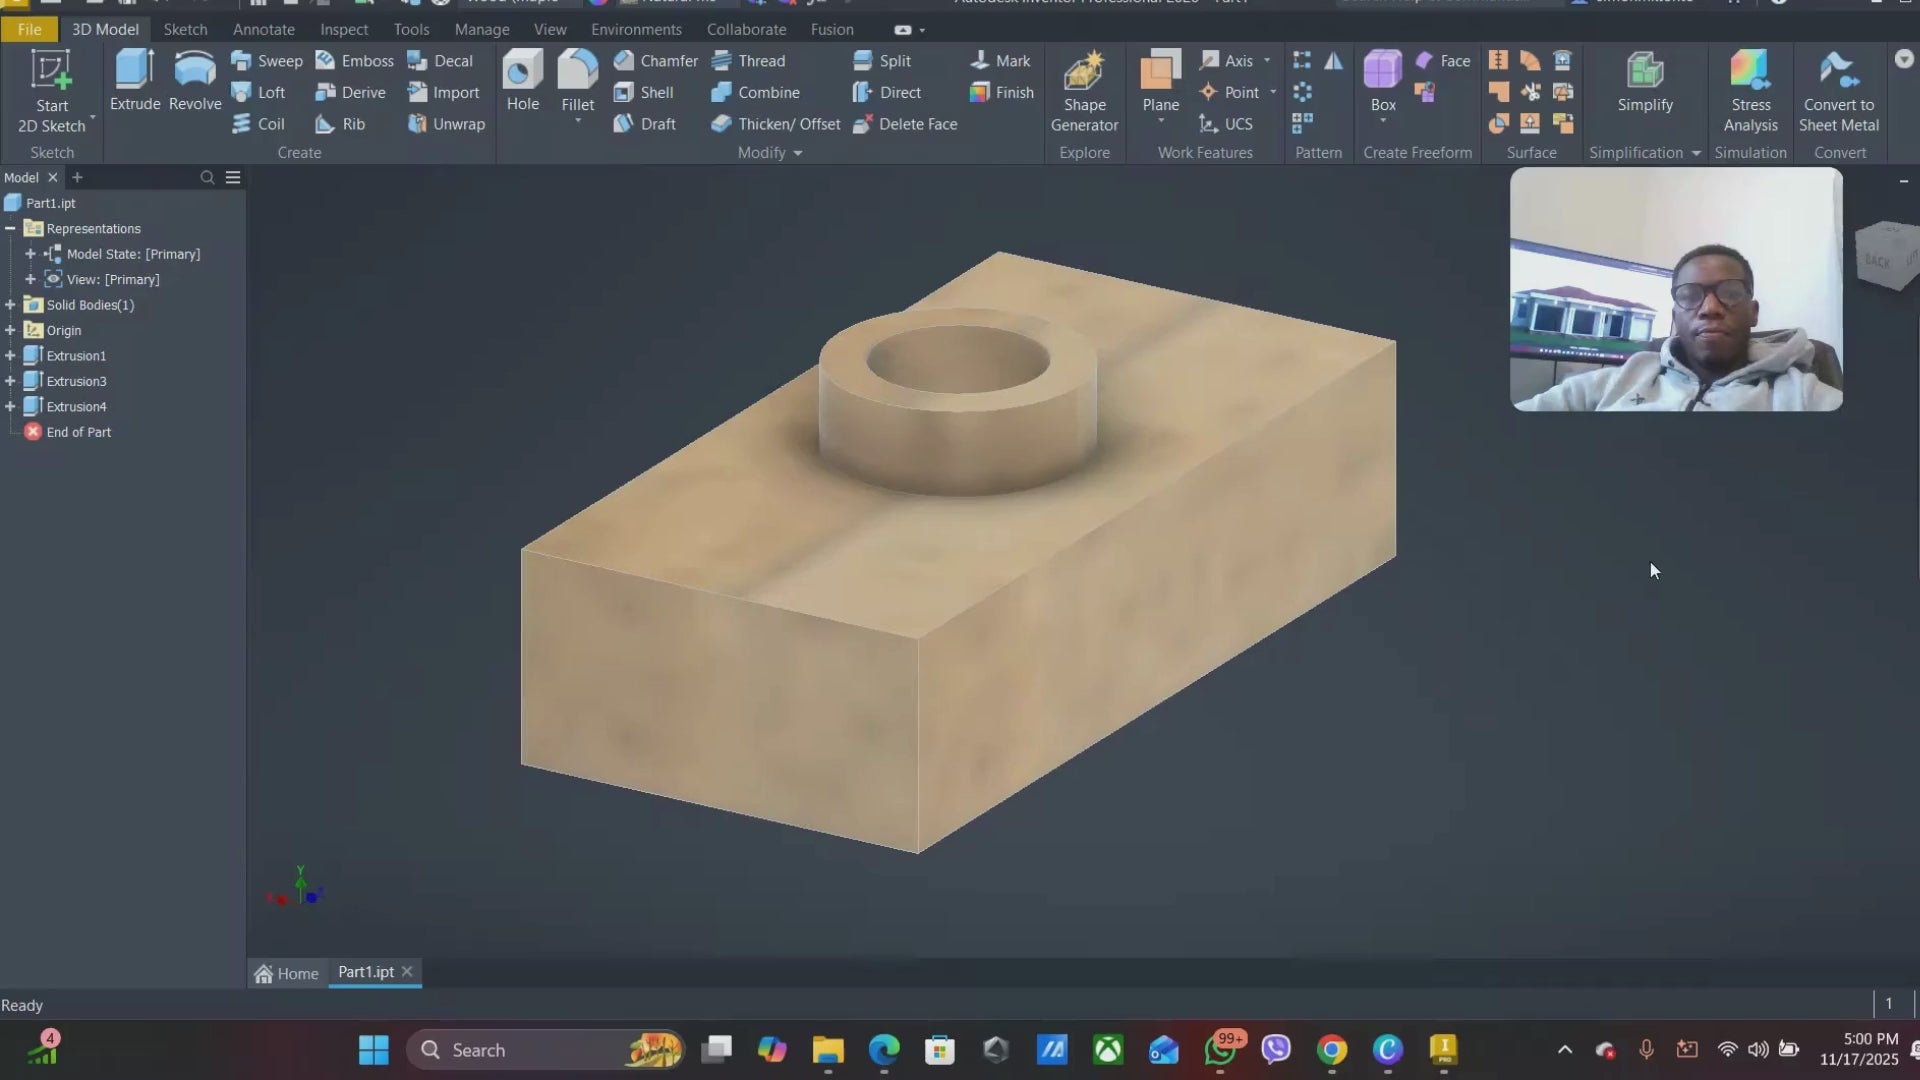Open the Box freeform dropdown arrow
1920x1080 pixels.
[x=1383, y=122]
